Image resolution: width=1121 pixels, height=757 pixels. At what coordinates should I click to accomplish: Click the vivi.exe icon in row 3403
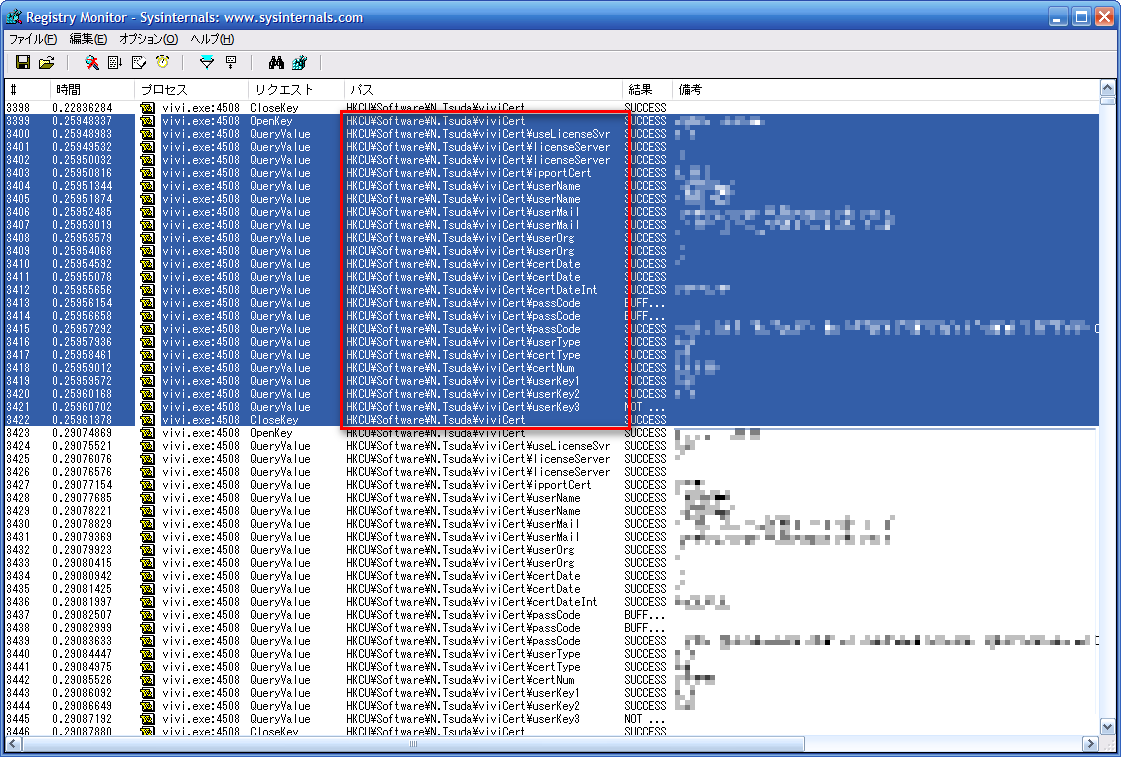coord(148,173)
